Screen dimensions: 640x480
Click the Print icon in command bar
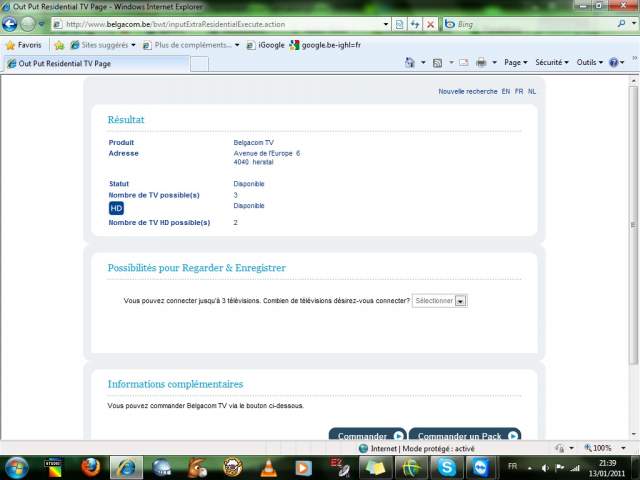coord(481,63)
